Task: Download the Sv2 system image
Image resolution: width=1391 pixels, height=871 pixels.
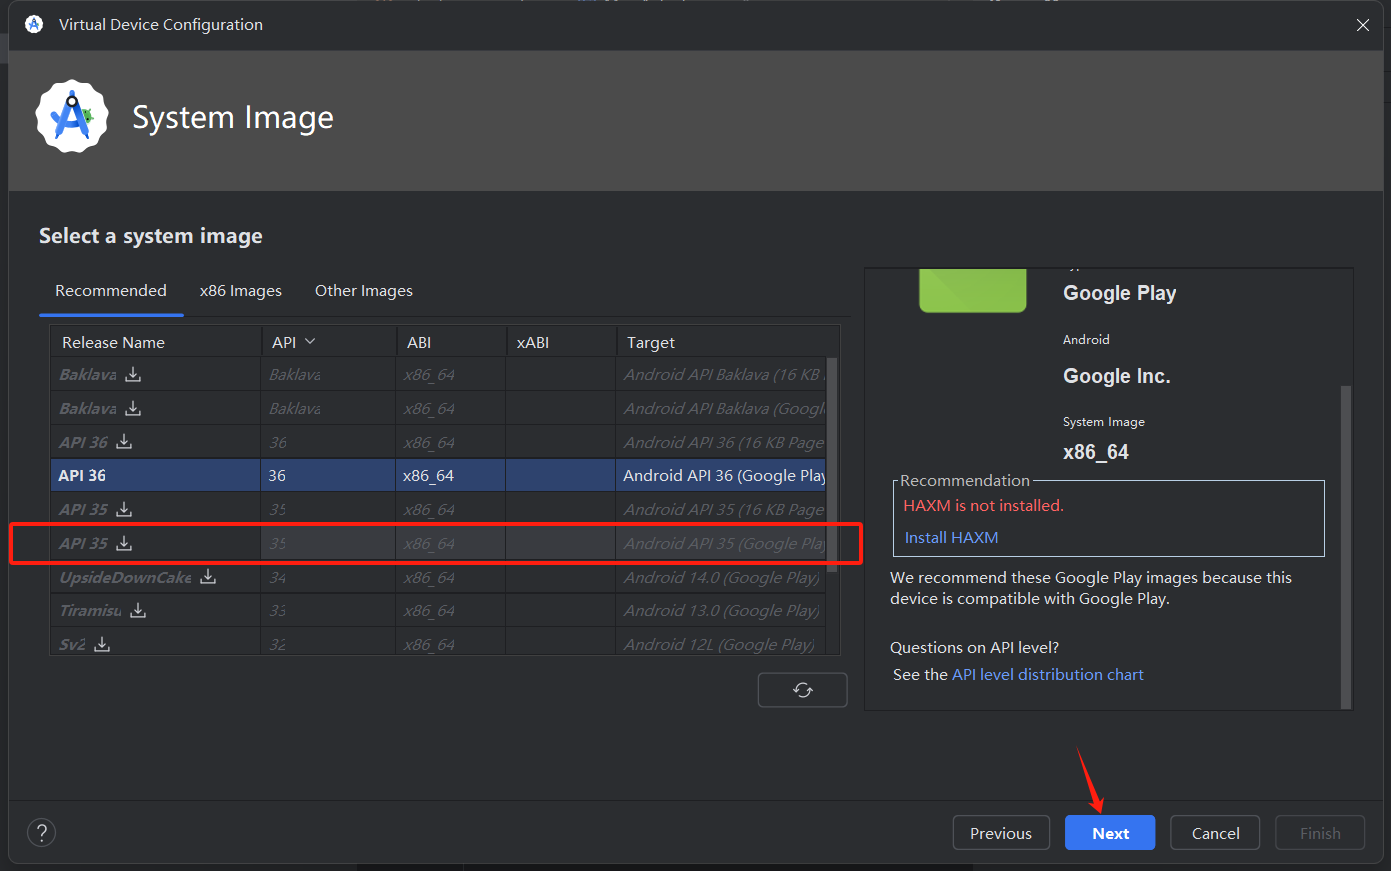Action: coord(102,644)
